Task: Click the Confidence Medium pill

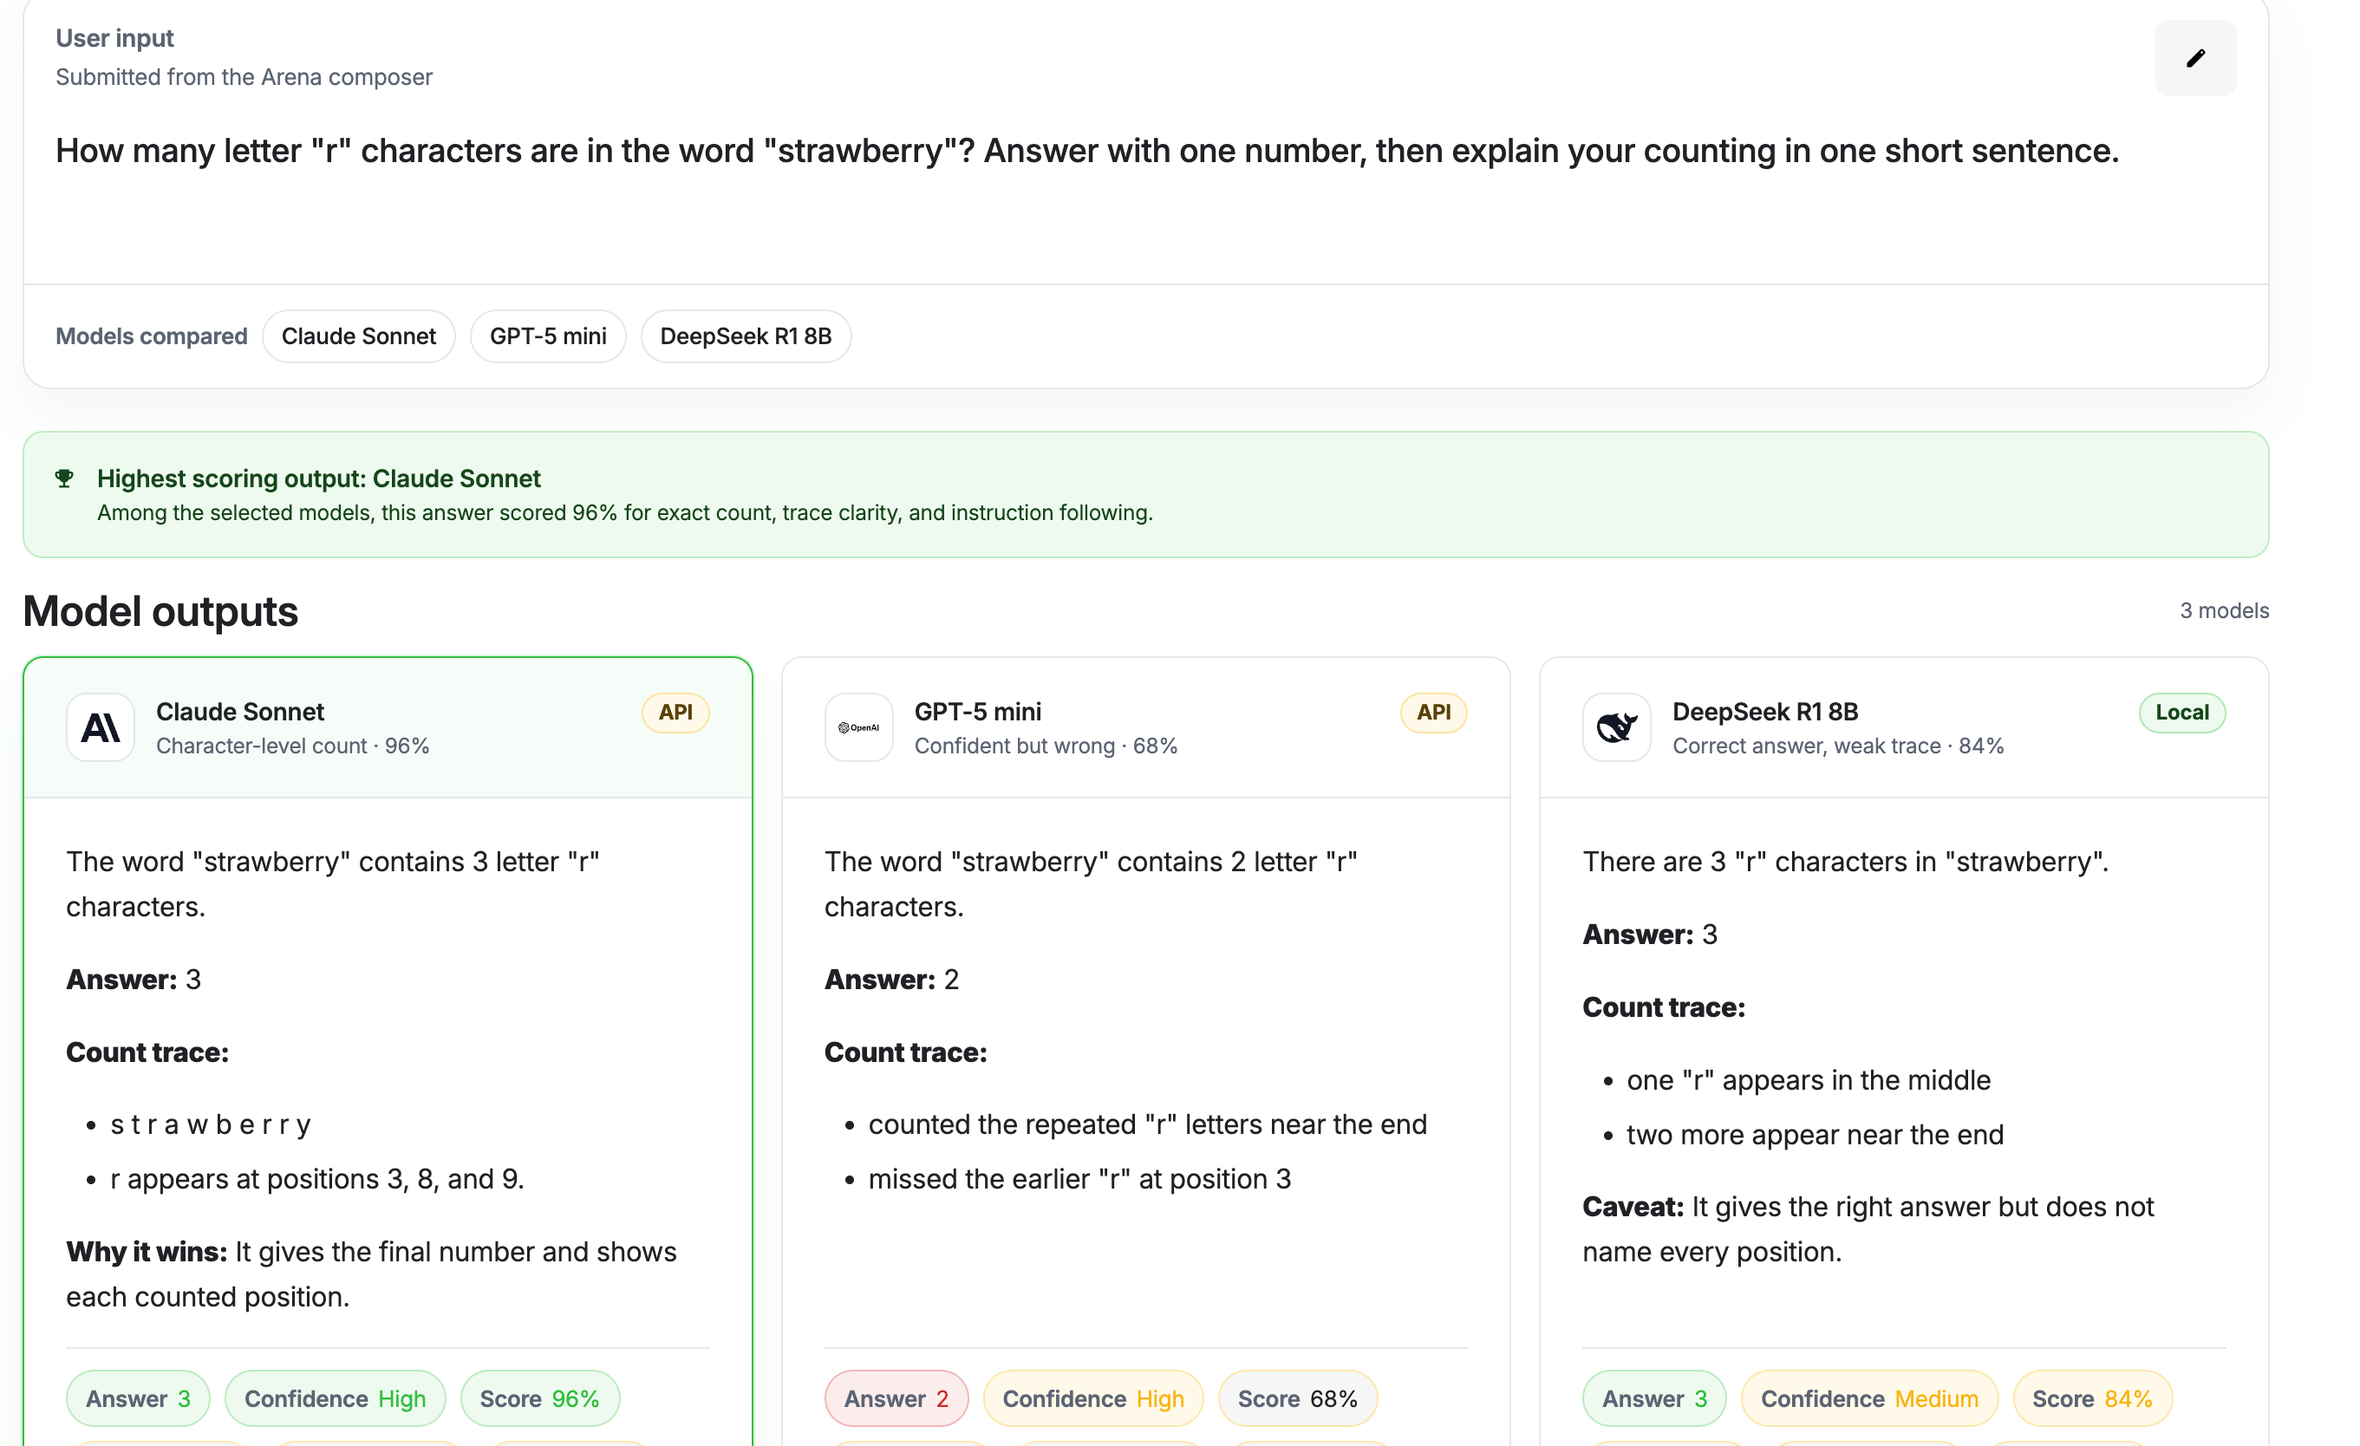Action: point(1869,1398)
